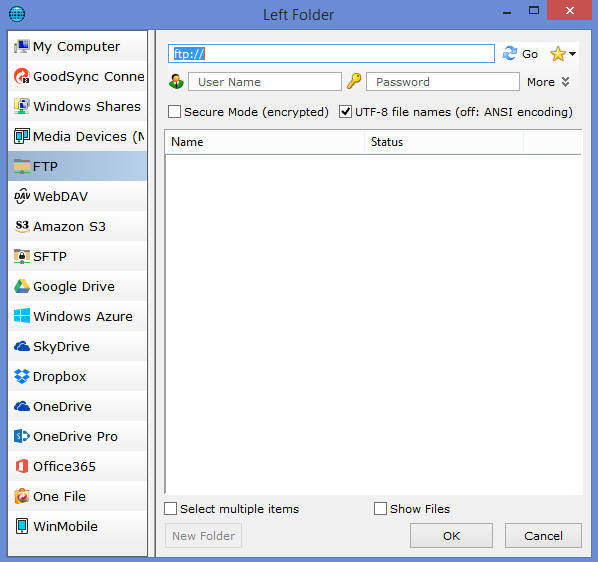The width and height of the screenshot is (598, 562).
Task: Select the My Computer icon in sidebar
Action: click(22, 47)
